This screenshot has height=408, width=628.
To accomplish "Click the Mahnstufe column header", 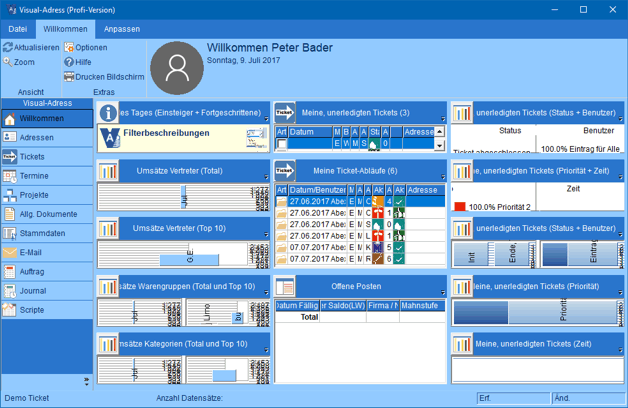I will [x=422, y=305].
